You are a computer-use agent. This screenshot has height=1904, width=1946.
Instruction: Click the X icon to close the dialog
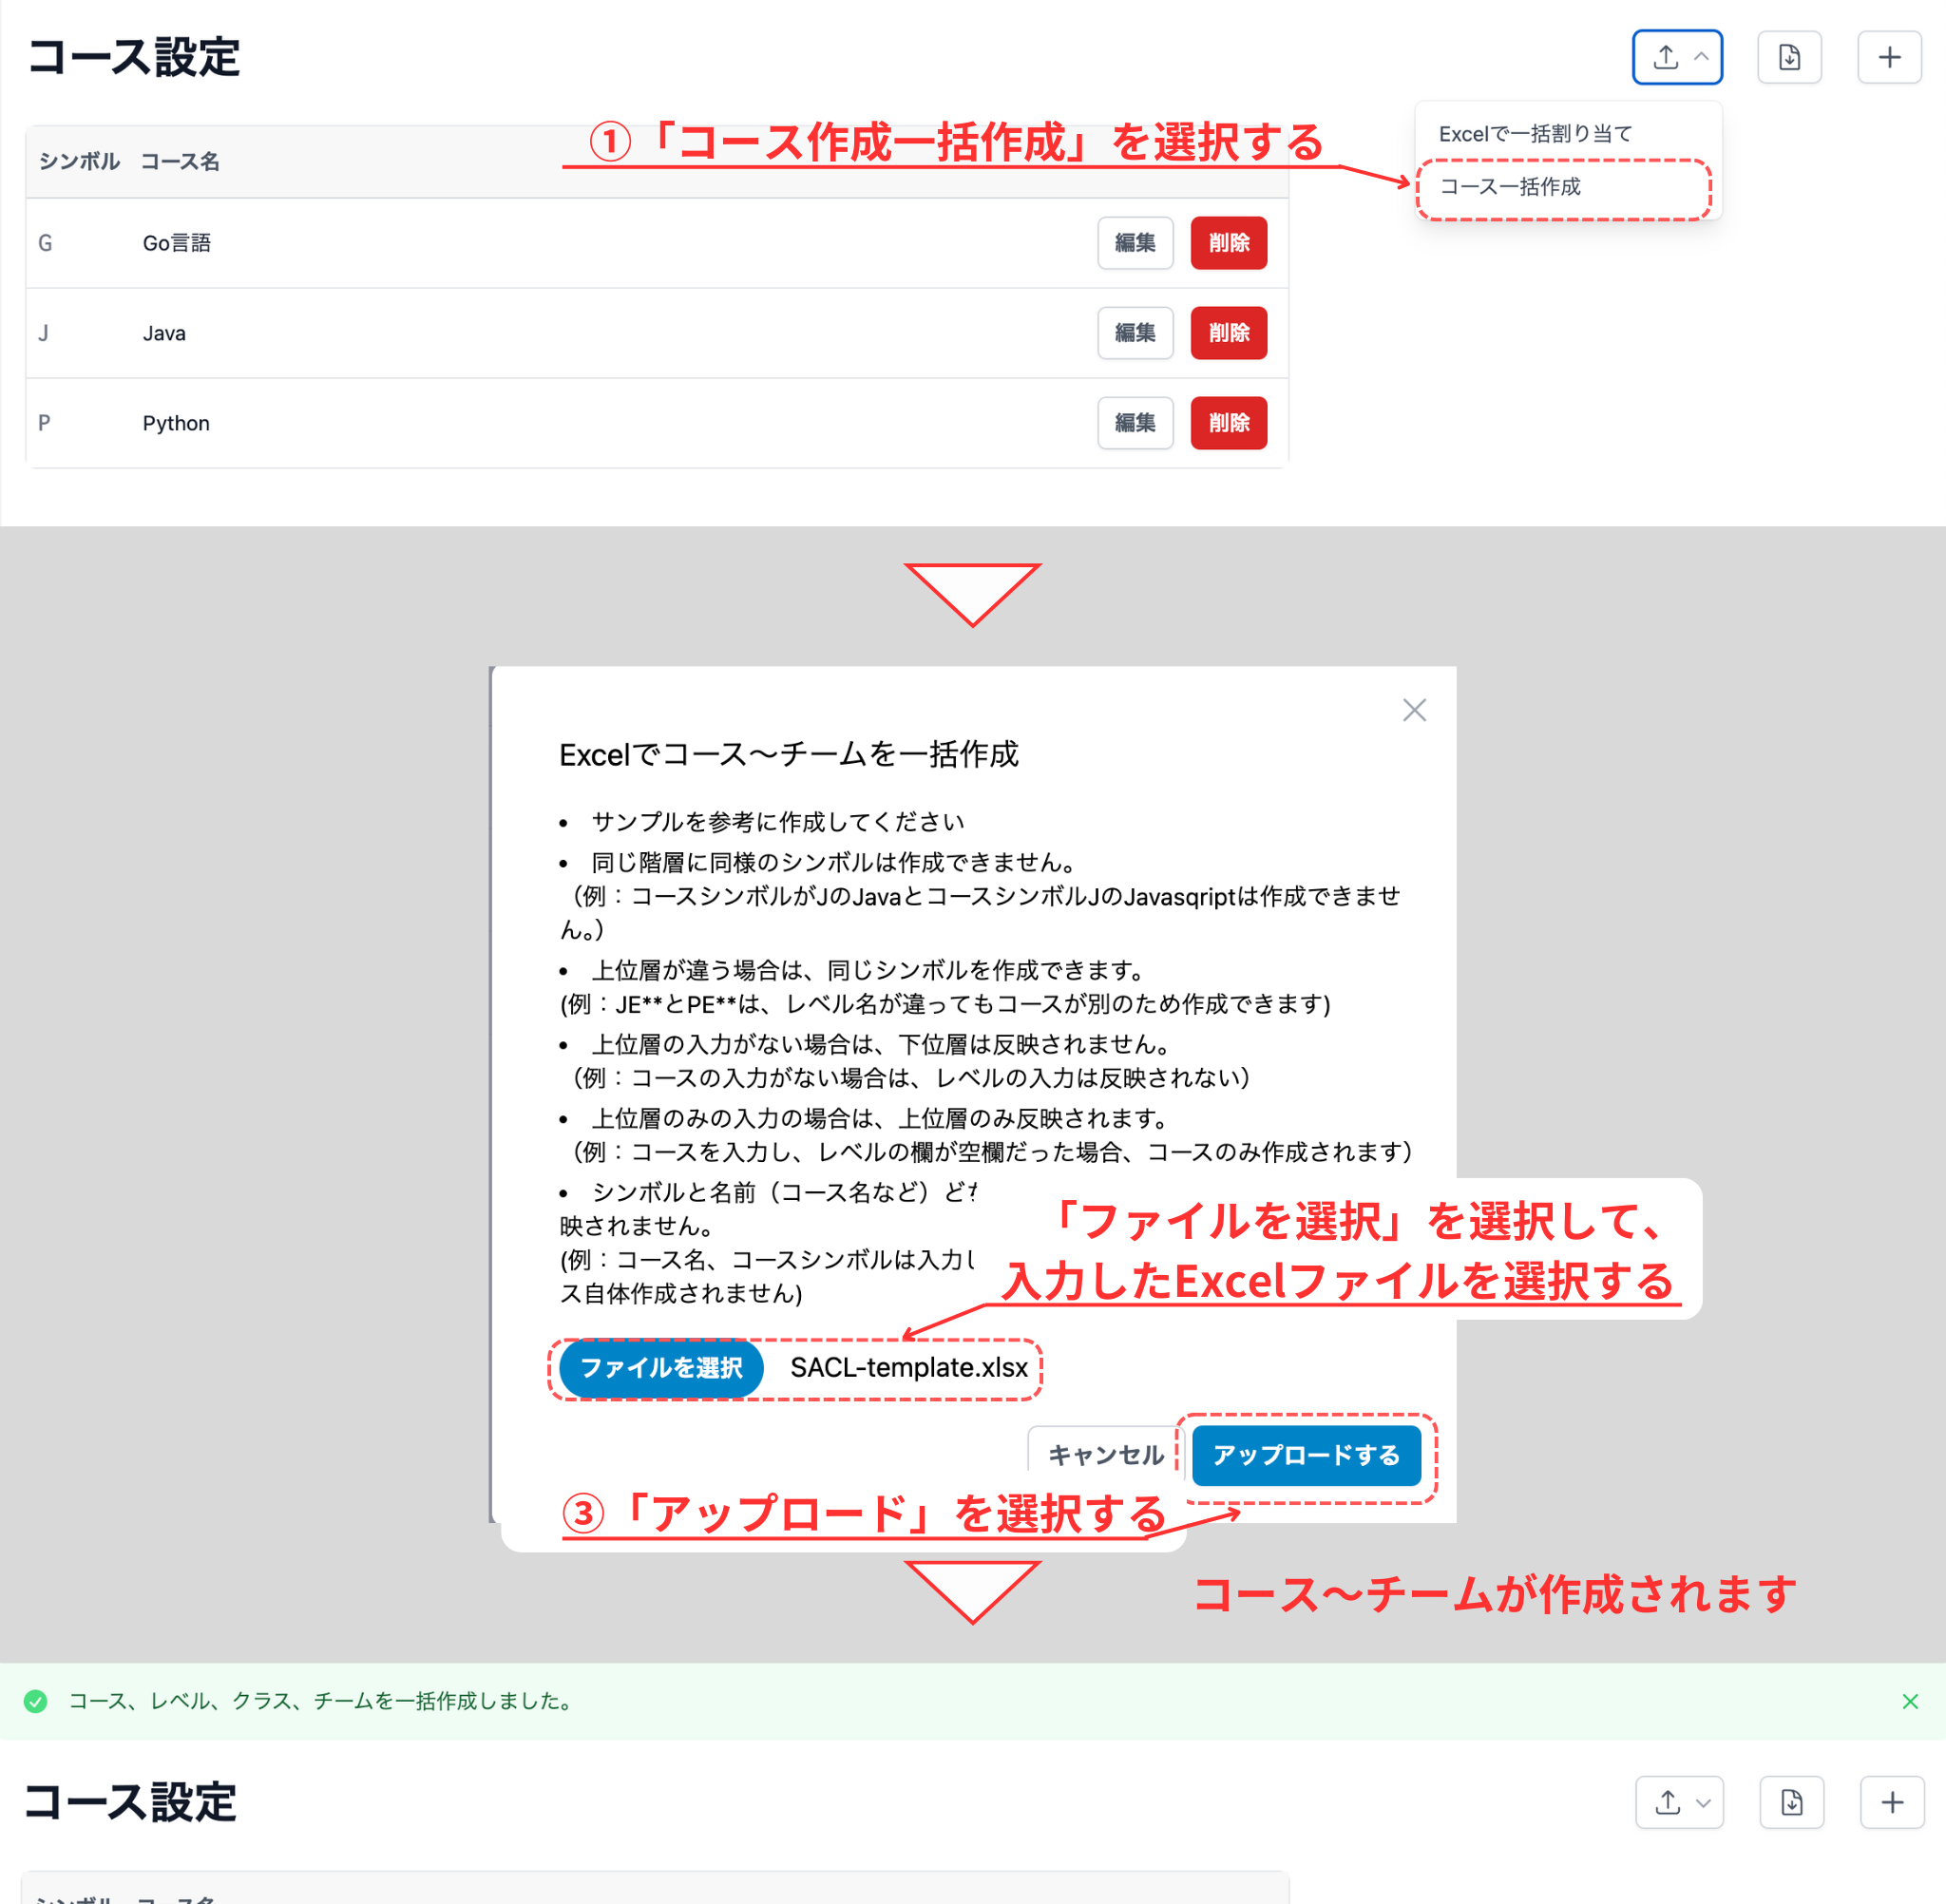(1414, 709)
